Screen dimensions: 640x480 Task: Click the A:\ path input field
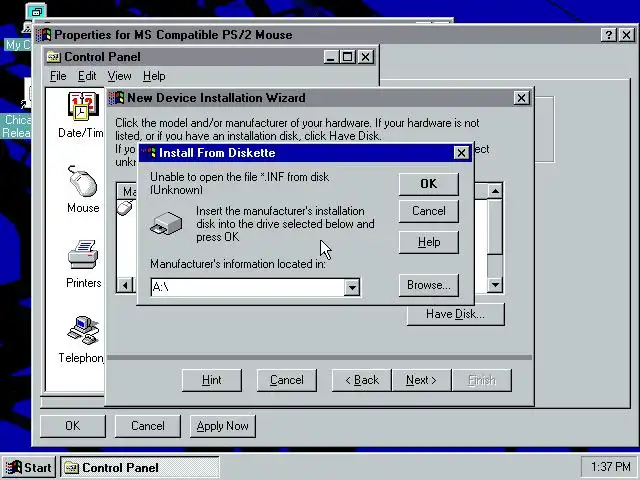pos(247,287)
